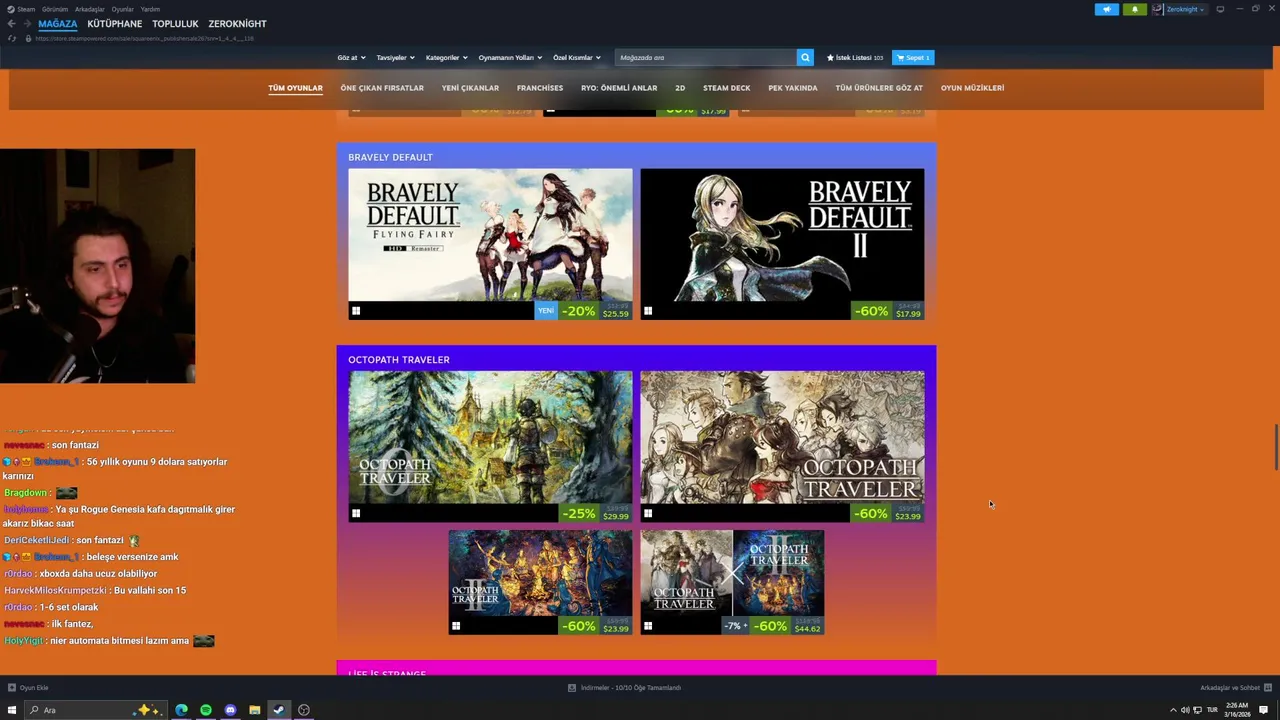Click Oyun Ekle add game button

(x=28, y=688)
